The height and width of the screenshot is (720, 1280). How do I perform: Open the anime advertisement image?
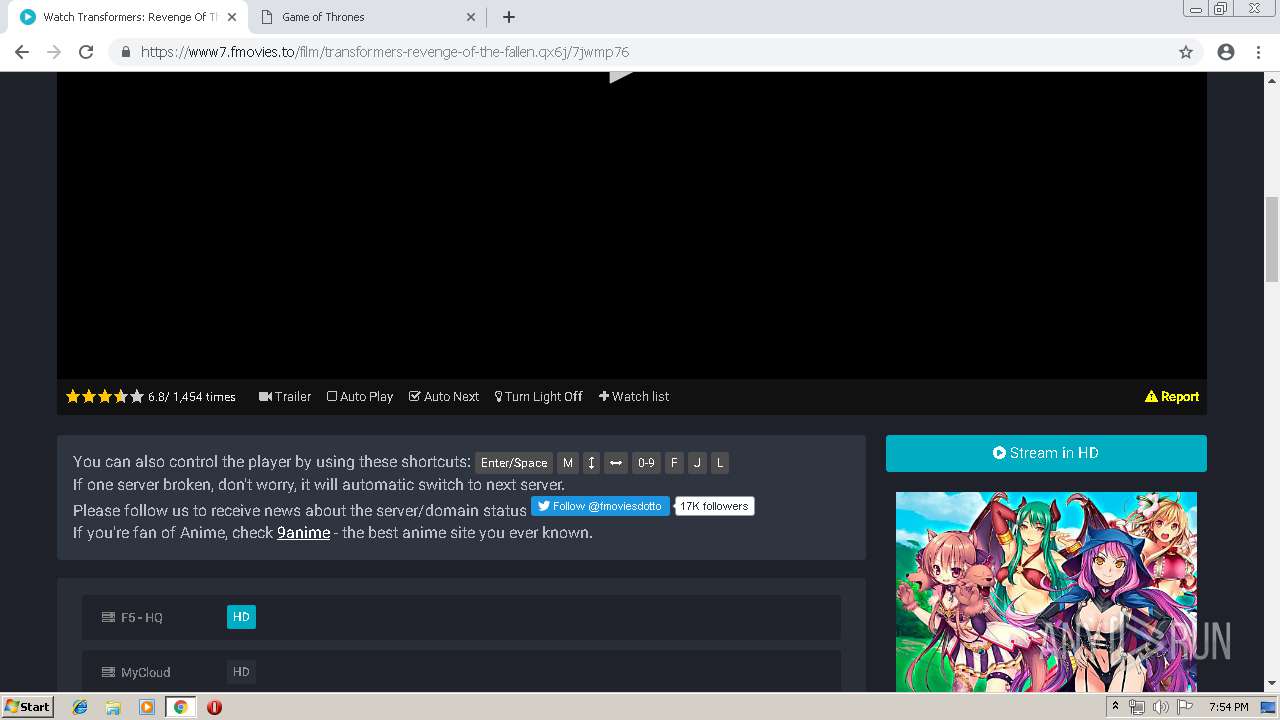1046,591
